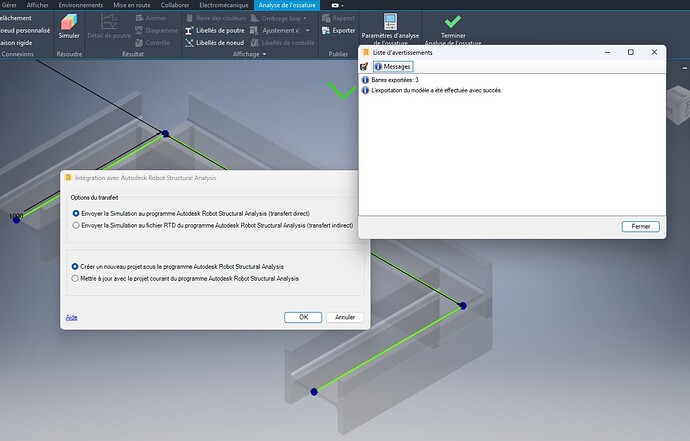Click the Diagramme icon

139,30
